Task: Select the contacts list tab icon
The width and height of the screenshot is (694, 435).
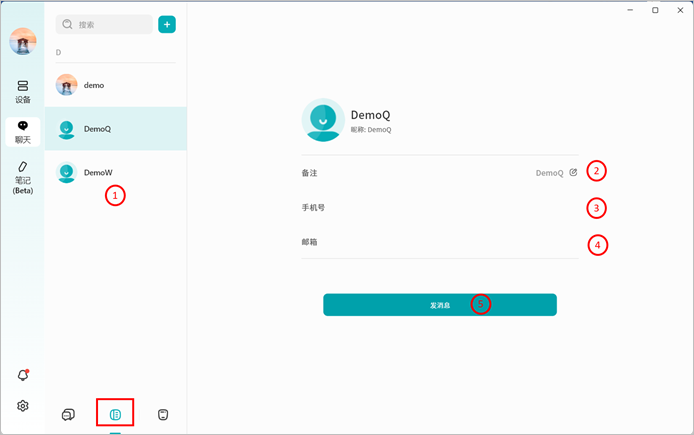Action: (115, 413)
